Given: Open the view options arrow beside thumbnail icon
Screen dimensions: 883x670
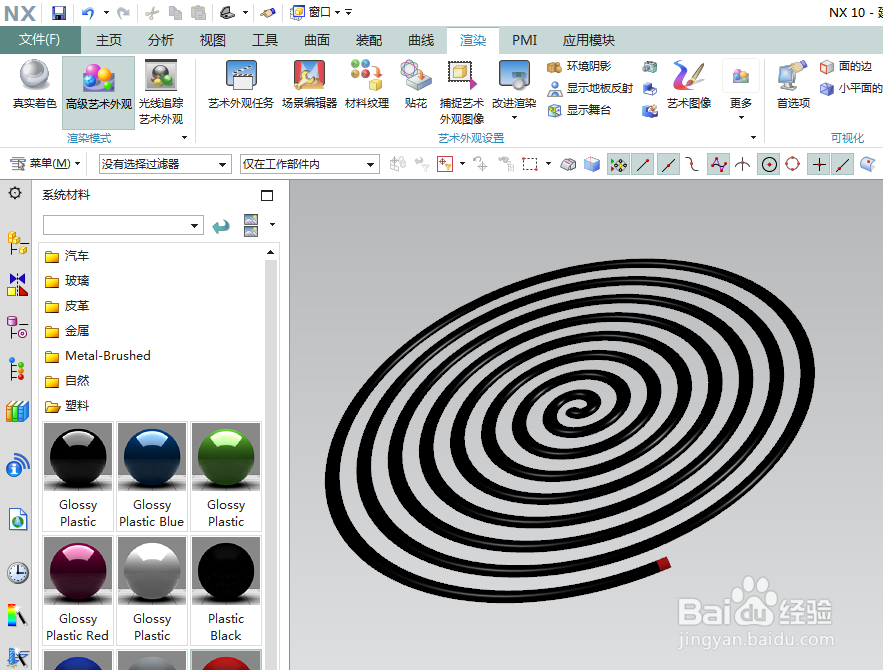Looking at the screenshot, I should [x=273, y=225].
